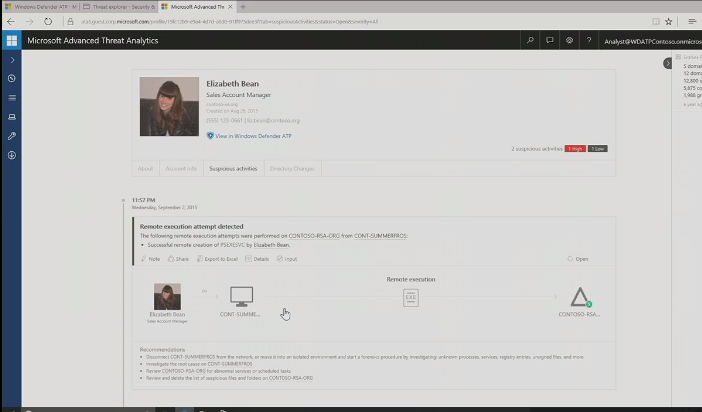Viewport: 702px width, 412px height.
Task: Open the alert status dropdown labeled Open
Action: coord(578,258)
